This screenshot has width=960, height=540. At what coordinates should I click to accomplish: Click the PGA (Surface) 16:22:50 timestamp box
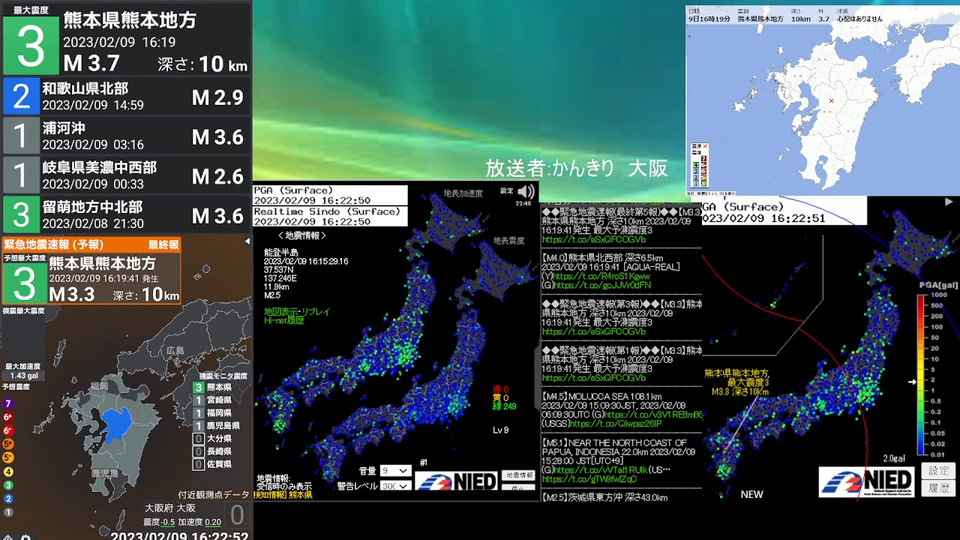click(330, 195)
